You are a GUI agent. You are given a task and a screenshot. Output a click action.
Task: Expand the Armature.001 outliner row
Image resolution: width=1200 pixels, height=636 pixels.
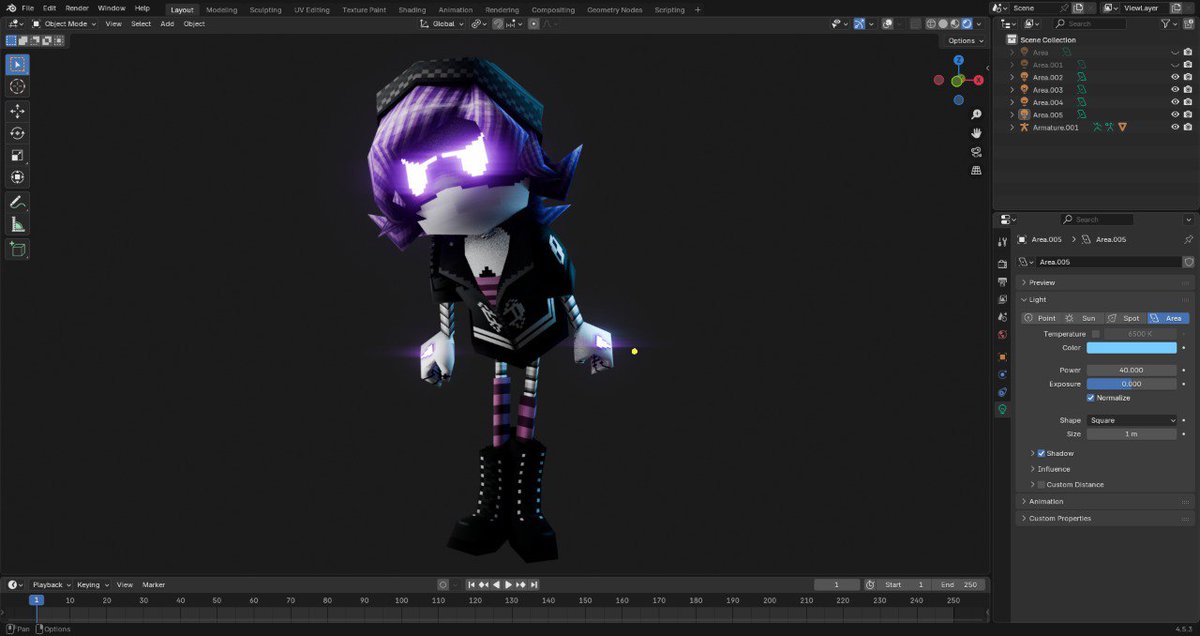click(x=1012, y=127)
